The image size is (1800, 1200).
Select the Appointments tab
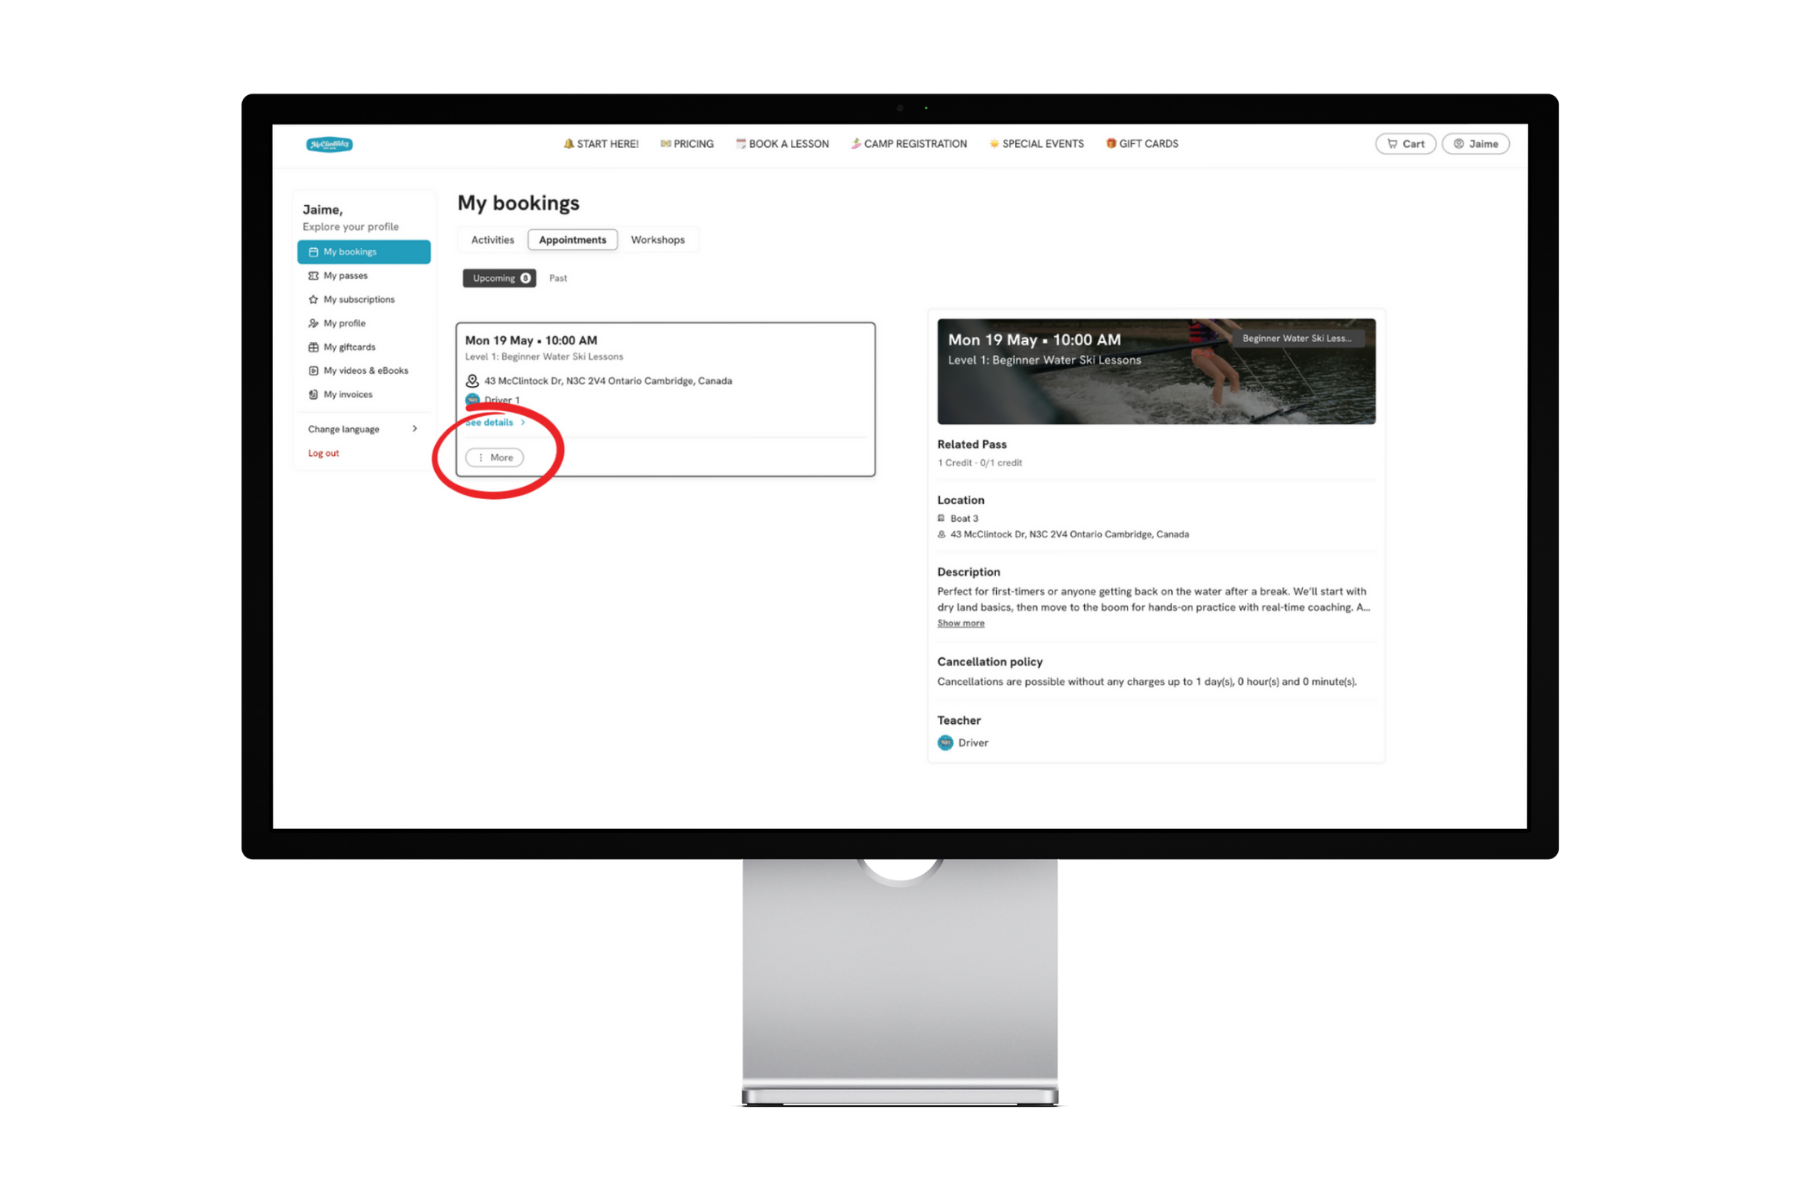click(x=572, y=240)
